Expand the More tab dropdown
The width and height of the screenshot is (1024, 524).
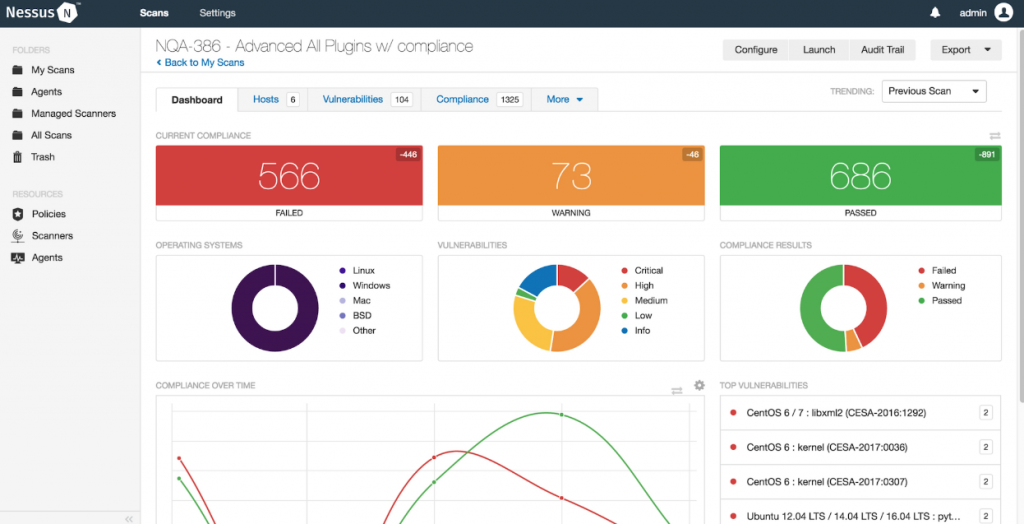tap(565, 99)
